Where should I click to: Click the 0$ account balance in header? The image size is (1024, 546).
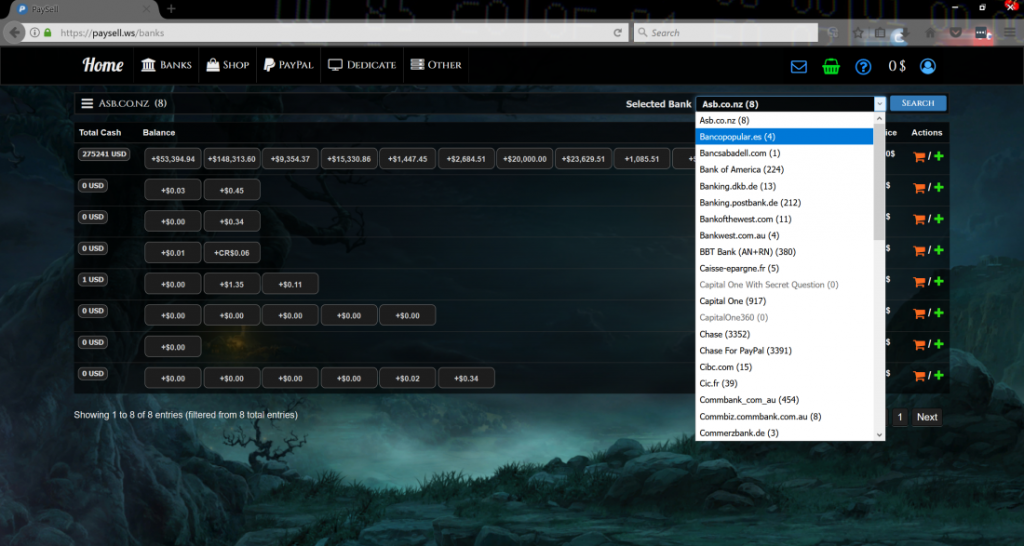[x=897, y=66]
